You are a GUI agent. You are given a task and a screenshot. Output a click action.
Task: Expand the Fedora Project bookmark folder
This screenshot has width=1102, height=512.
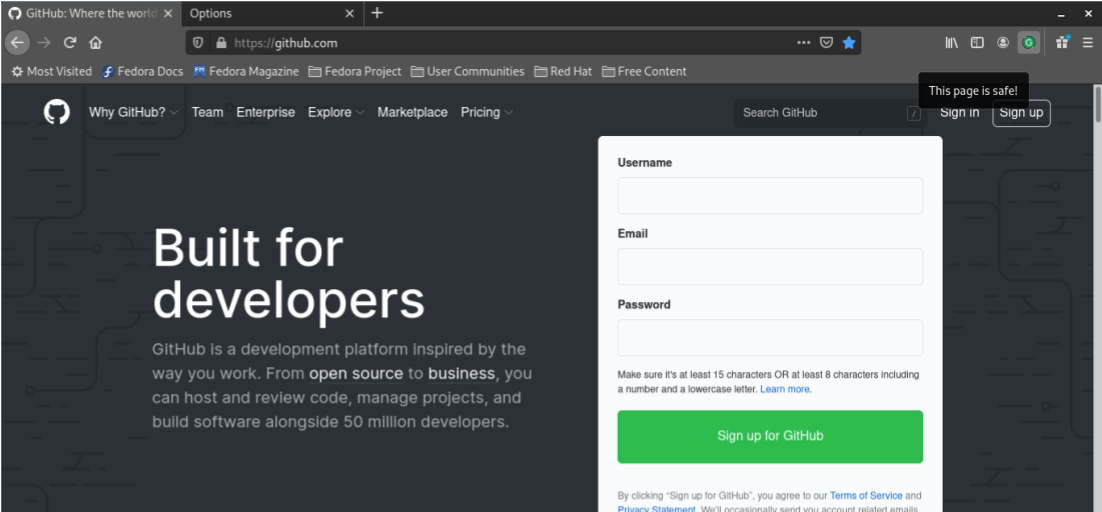(x=355, y=71)
